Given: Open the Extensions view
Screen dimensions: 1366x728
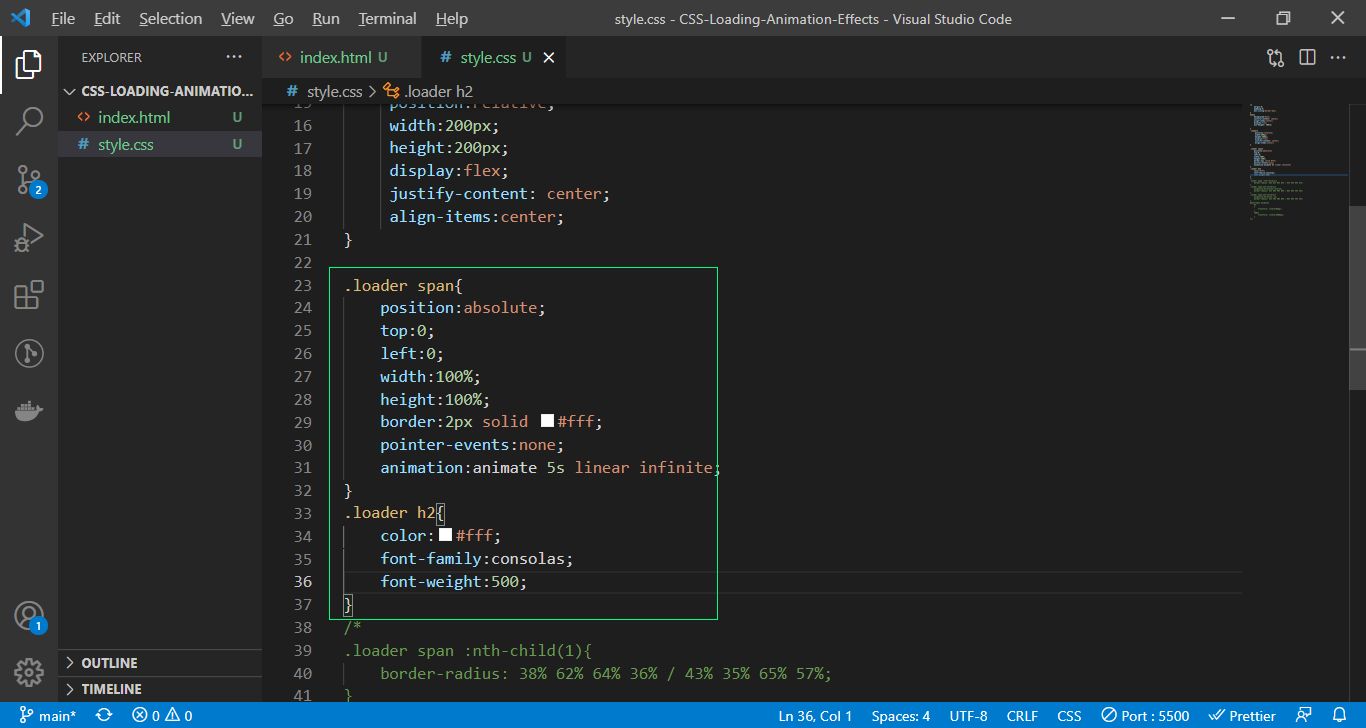Looking at the screenshot, I should coord(28,296).
